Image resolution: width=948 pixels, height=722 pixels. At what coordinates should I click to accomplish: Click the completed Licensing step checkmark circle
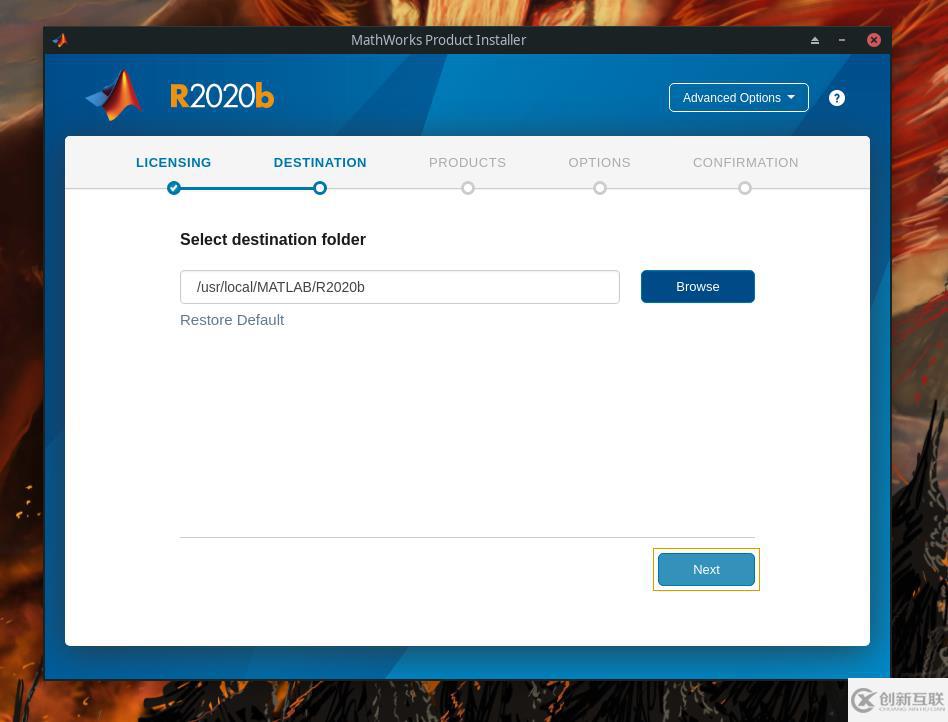(174, 188)
